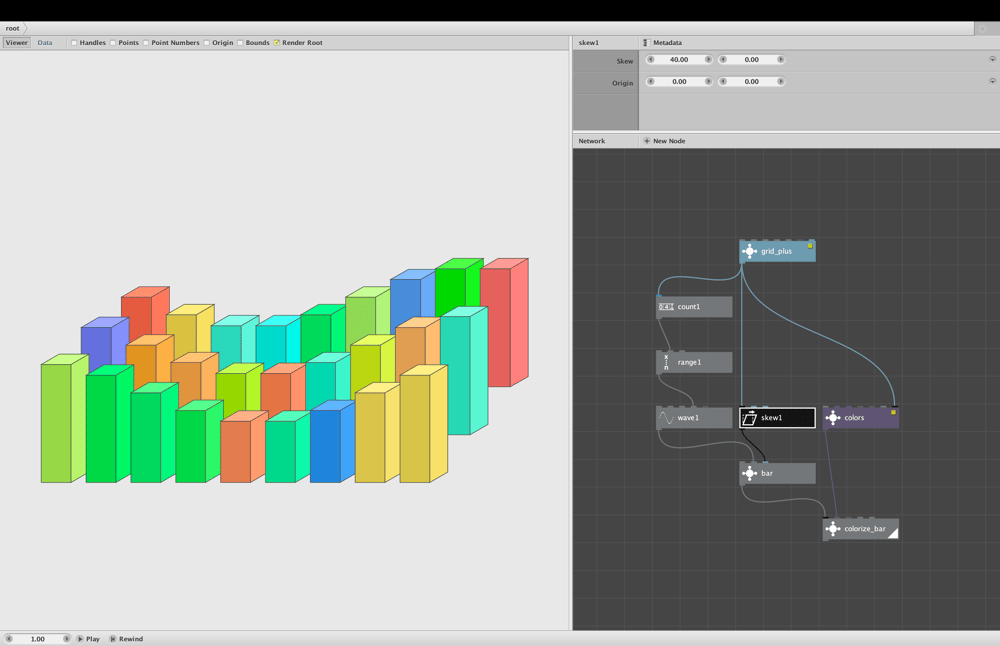Decrease Origin X value with left arrow

651,81
